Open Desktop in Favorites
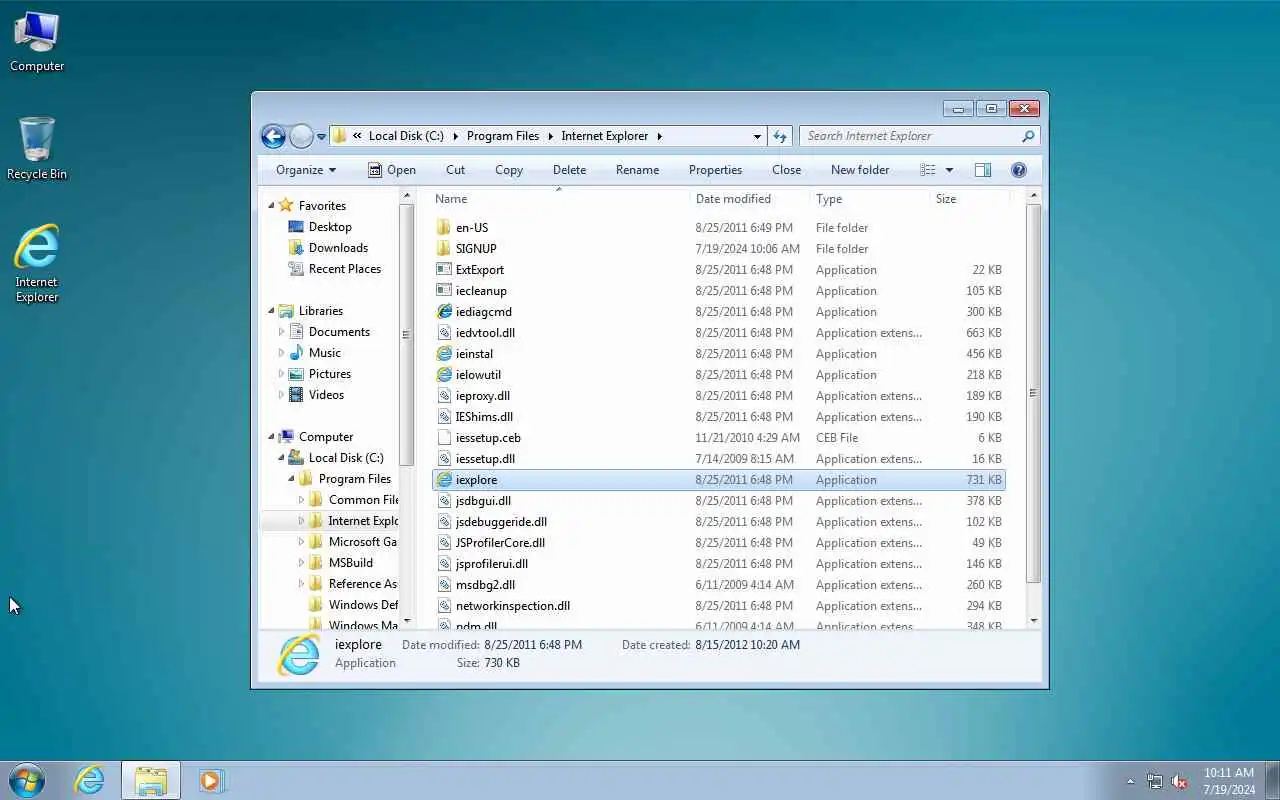The image size is (1280, 800). (x=330, y=227)
